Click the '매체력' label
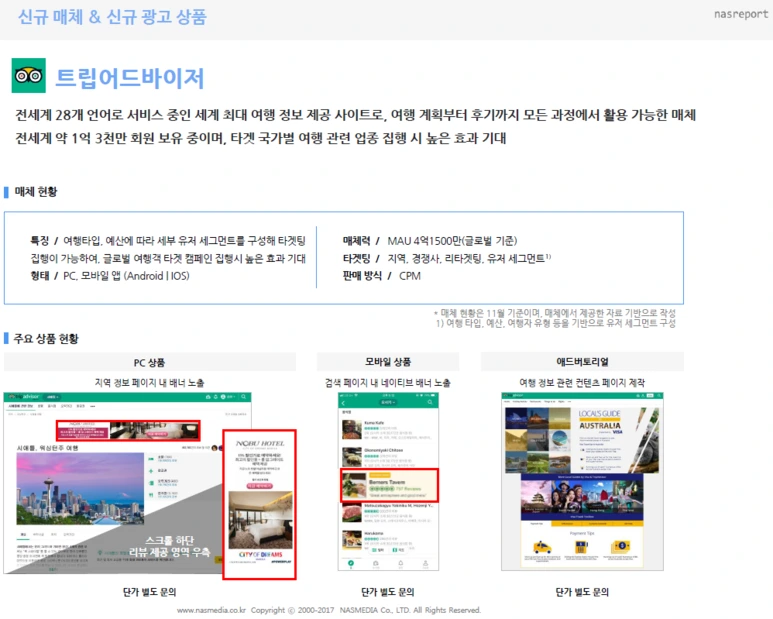This screenshot has height=619, width=773. point(356,241)
